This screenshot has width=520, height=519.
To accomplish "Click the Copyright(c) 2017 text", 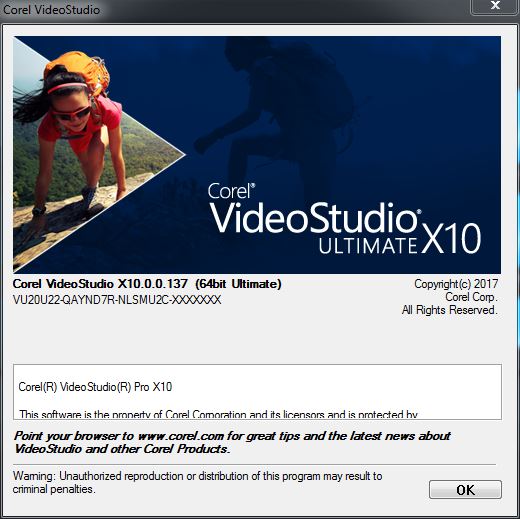I will click(x=456, y=284).
